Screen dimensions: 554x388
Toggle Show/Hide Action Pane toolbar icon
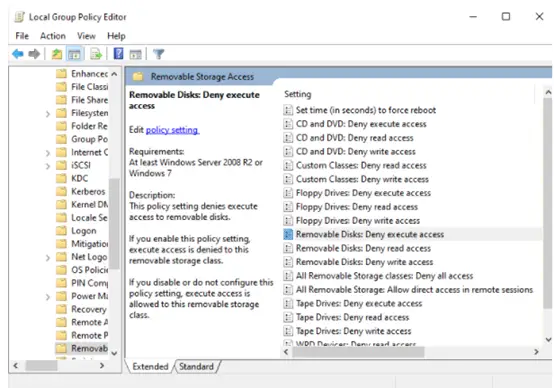(135, 54)
